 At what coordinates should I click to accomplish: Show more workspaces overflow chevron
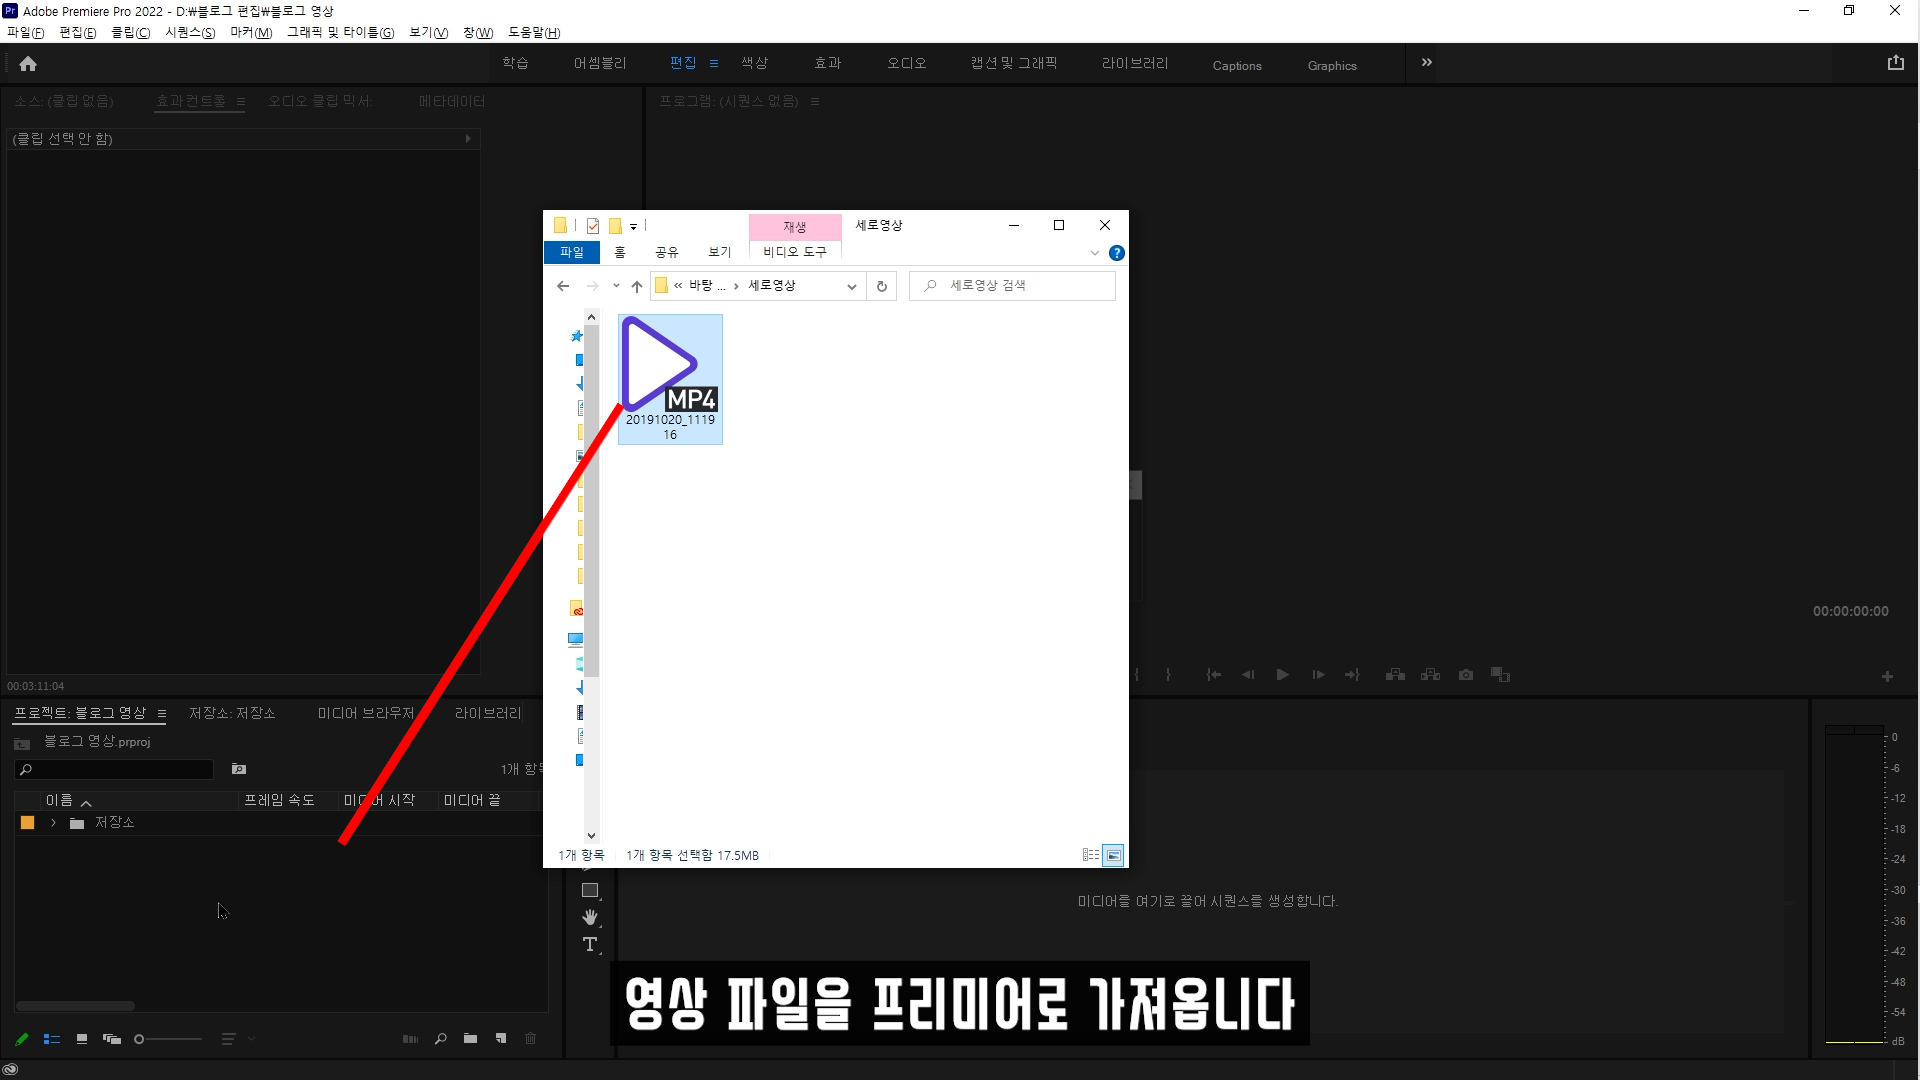[x=1427, y=63]
